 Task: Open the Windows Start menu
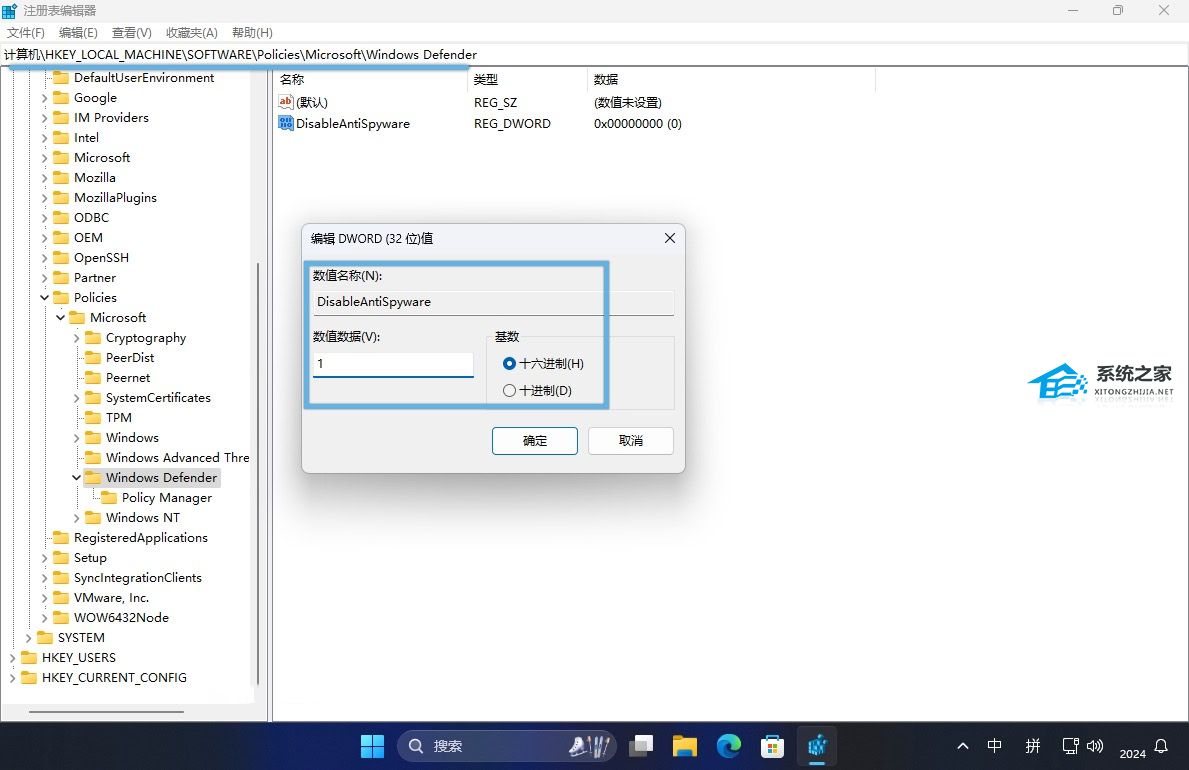pyautogui.click(x=372, y=746)
